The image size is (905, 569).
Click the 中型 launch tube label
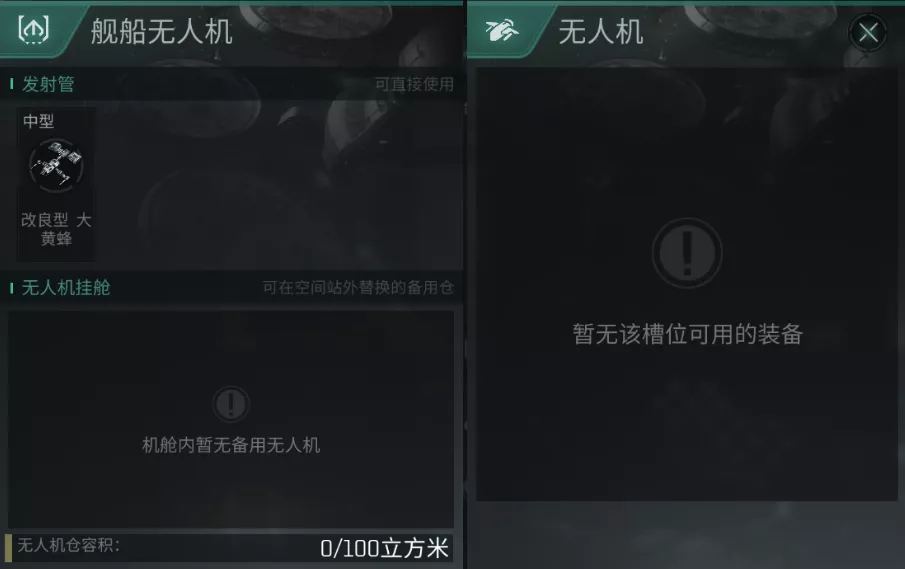(39, 121)
